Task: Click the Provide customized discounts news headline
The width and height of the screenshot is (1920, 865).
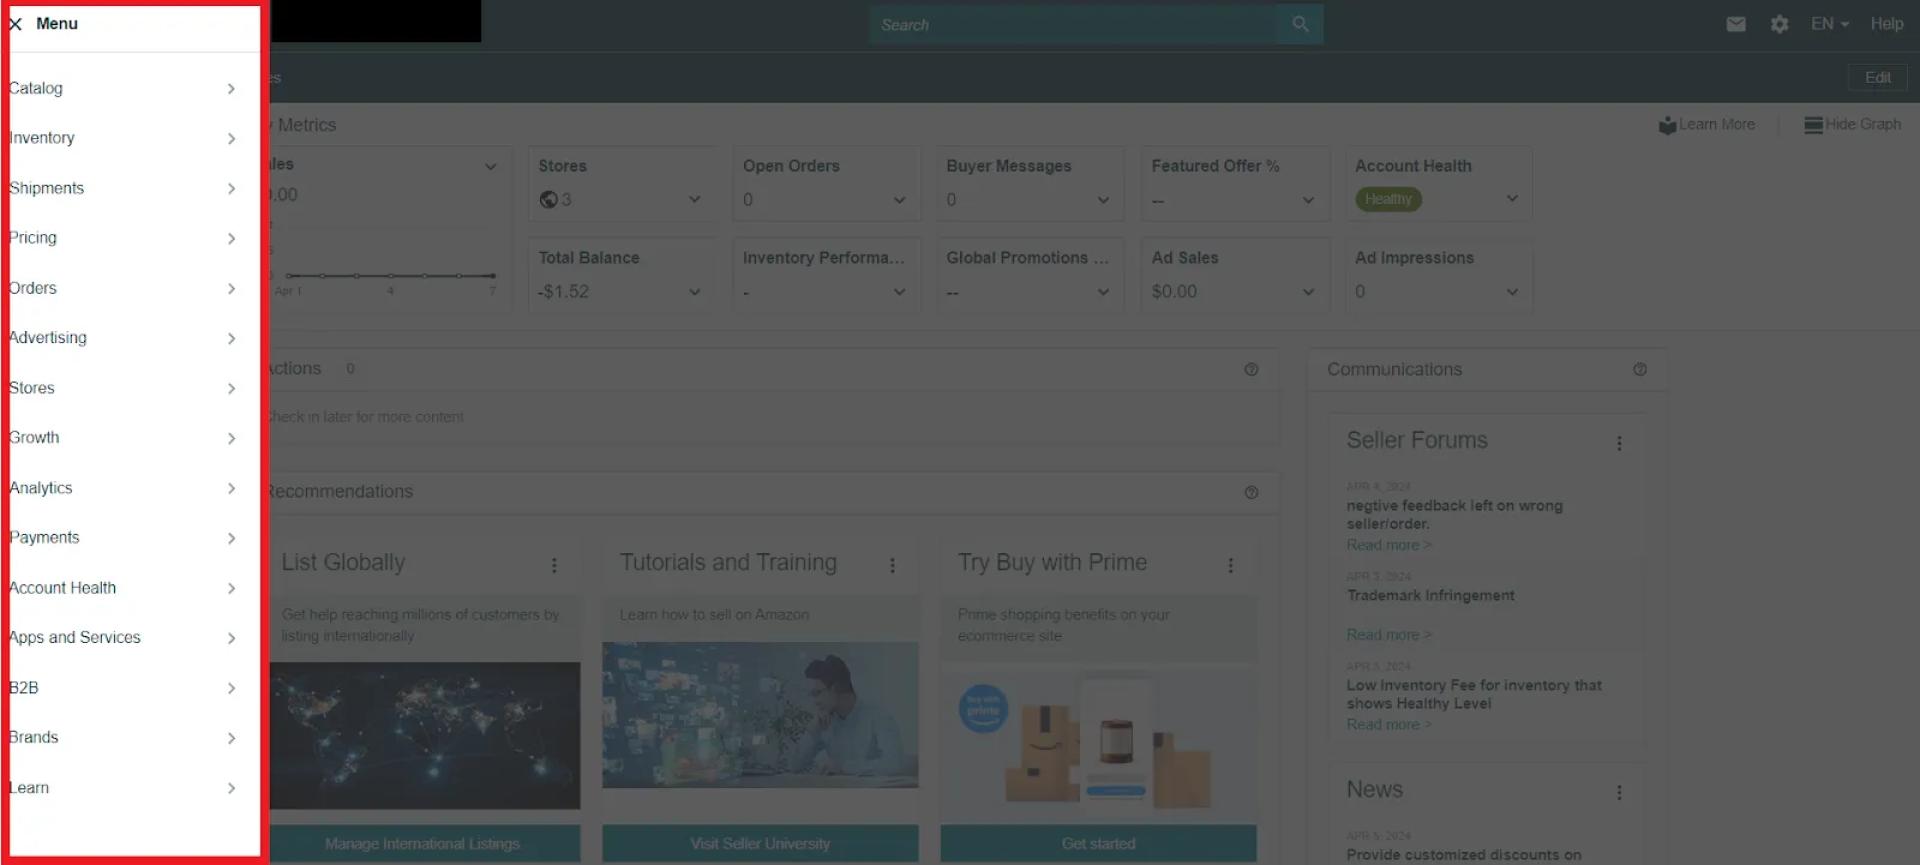Action: click(1464, 855)
